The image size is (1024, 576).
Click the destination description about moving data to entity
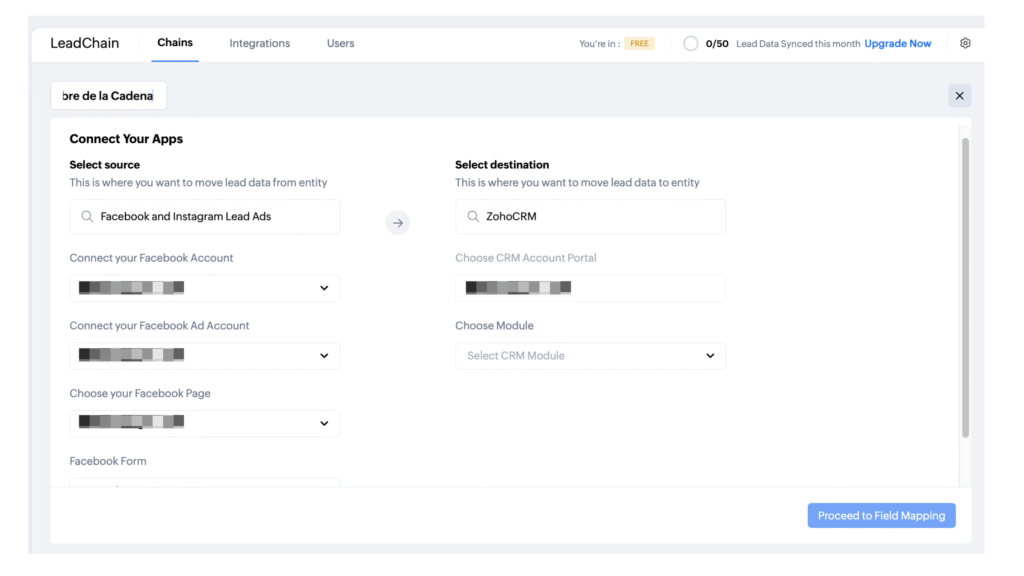(x=577, y=183)
